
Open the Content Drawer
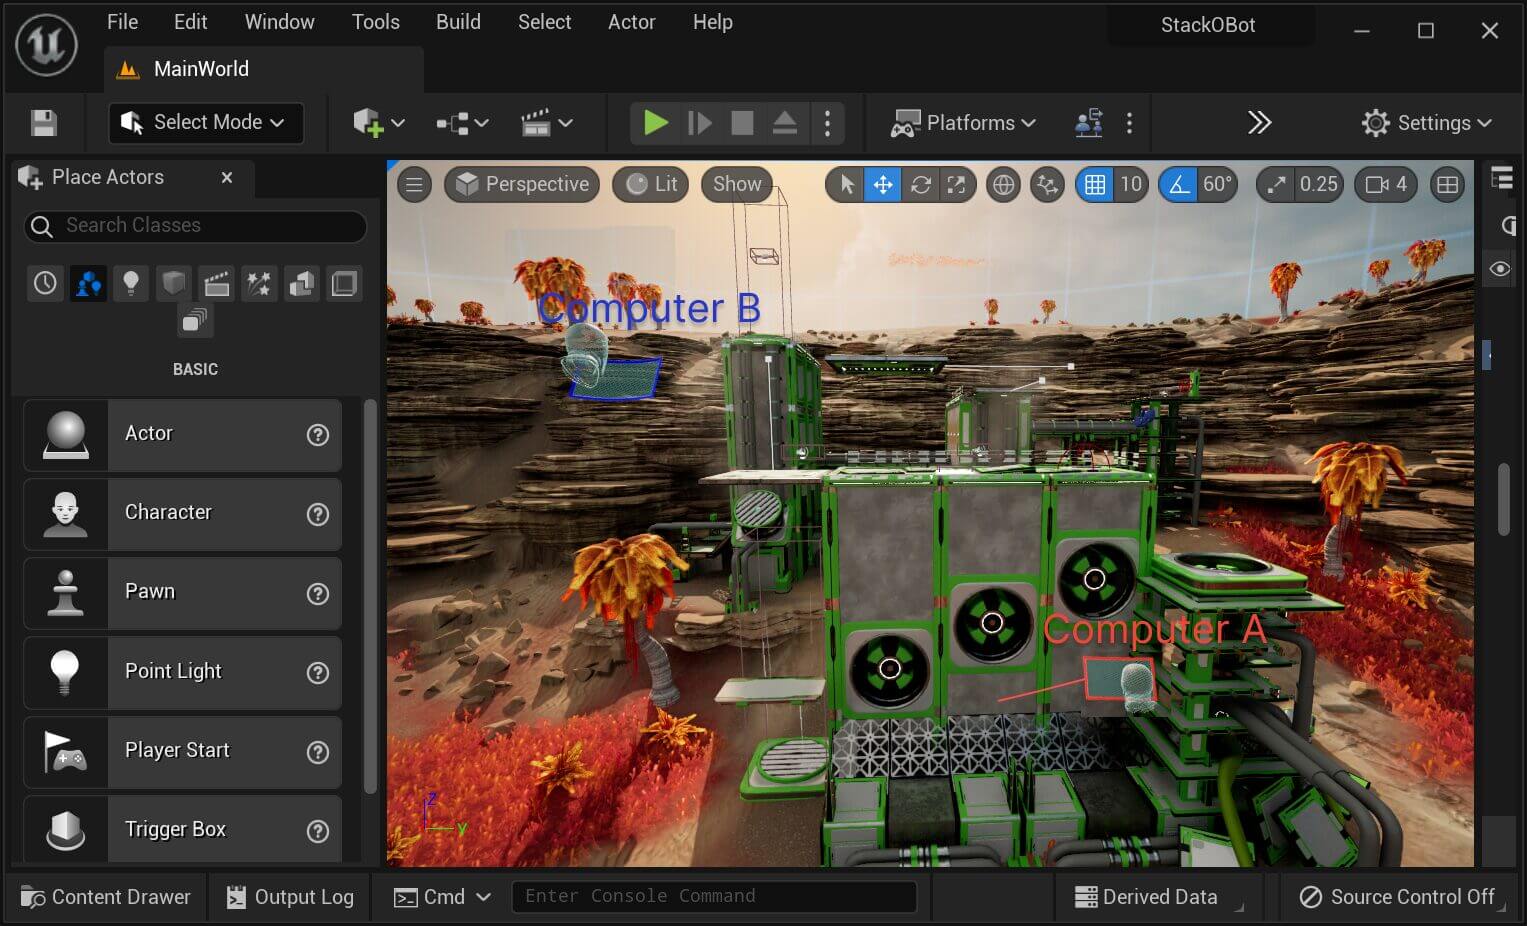[x=104, y=896]
